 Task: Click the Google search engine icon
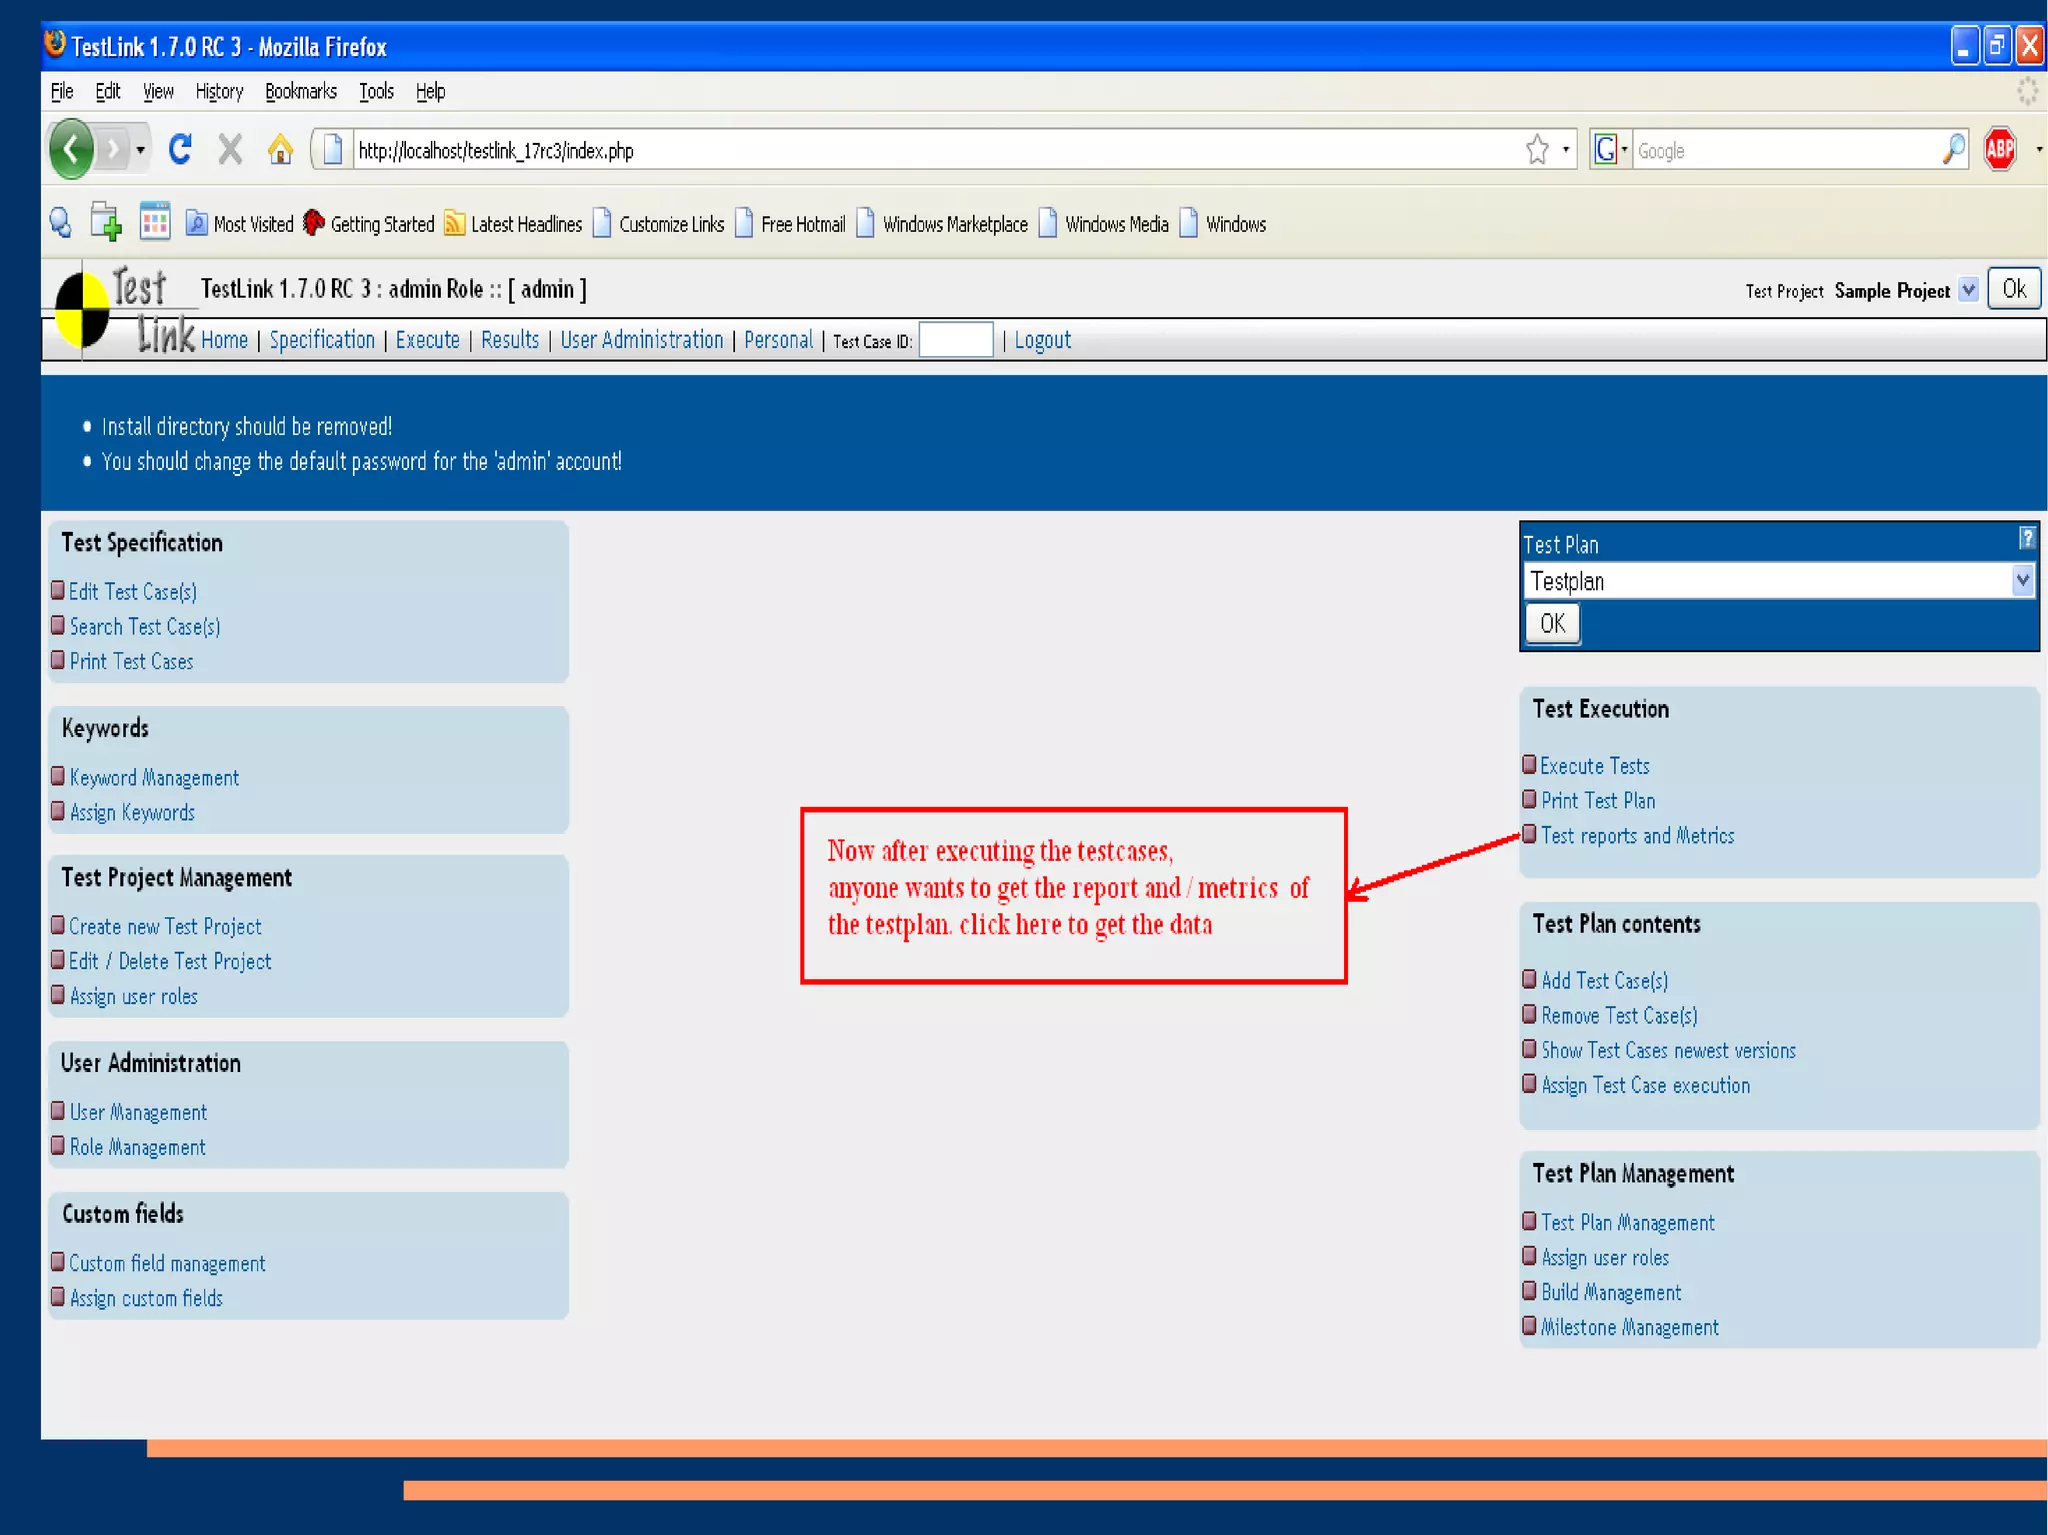pos(1604,150)
